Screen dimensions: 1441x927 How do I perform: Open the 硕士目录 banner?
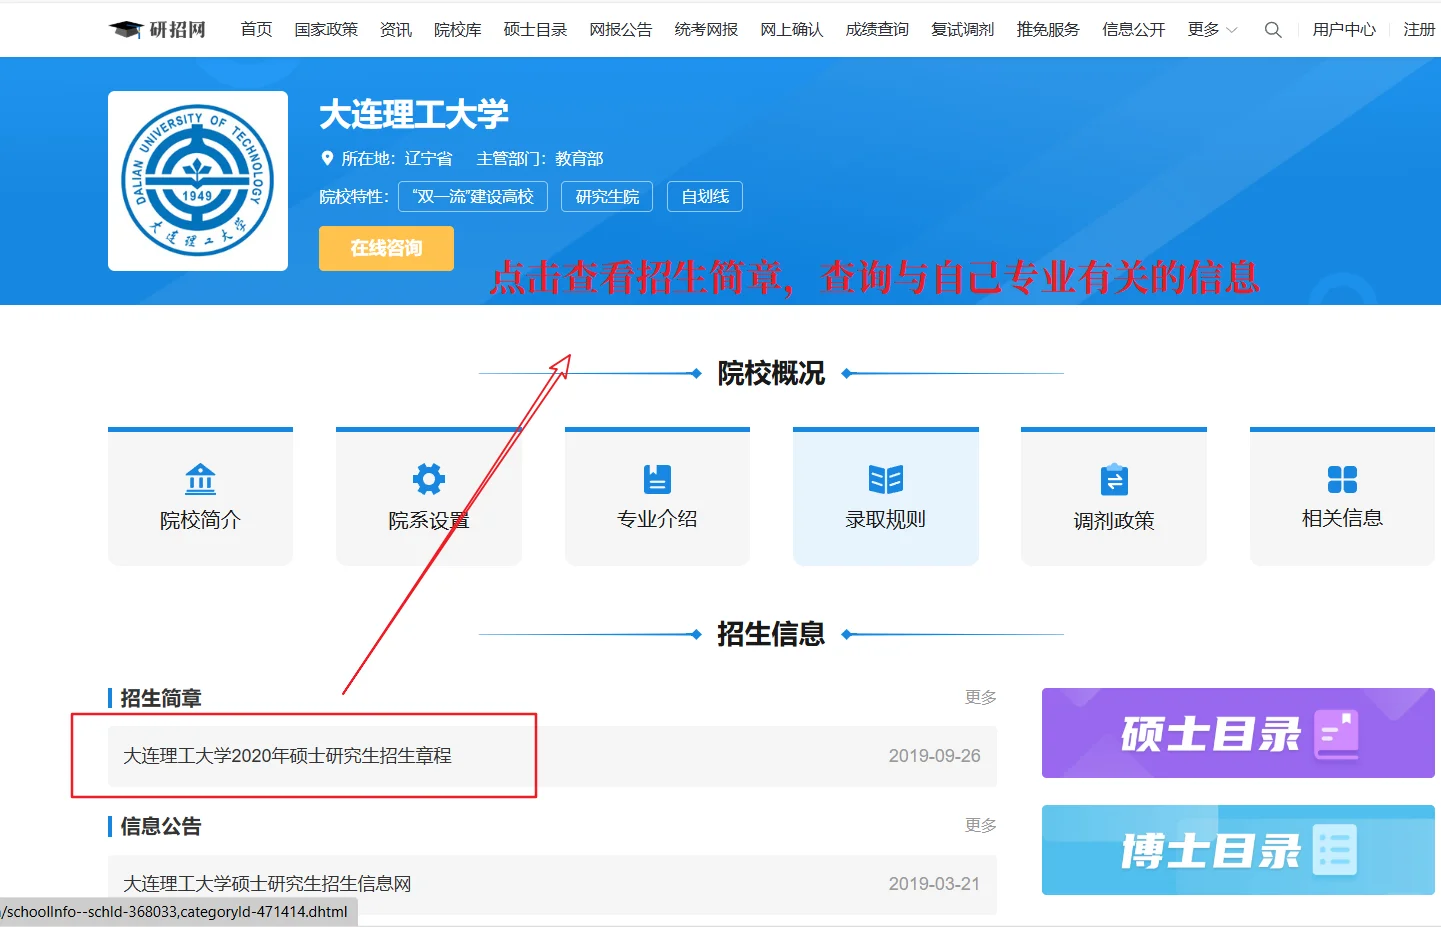(x=1237, y=733)
